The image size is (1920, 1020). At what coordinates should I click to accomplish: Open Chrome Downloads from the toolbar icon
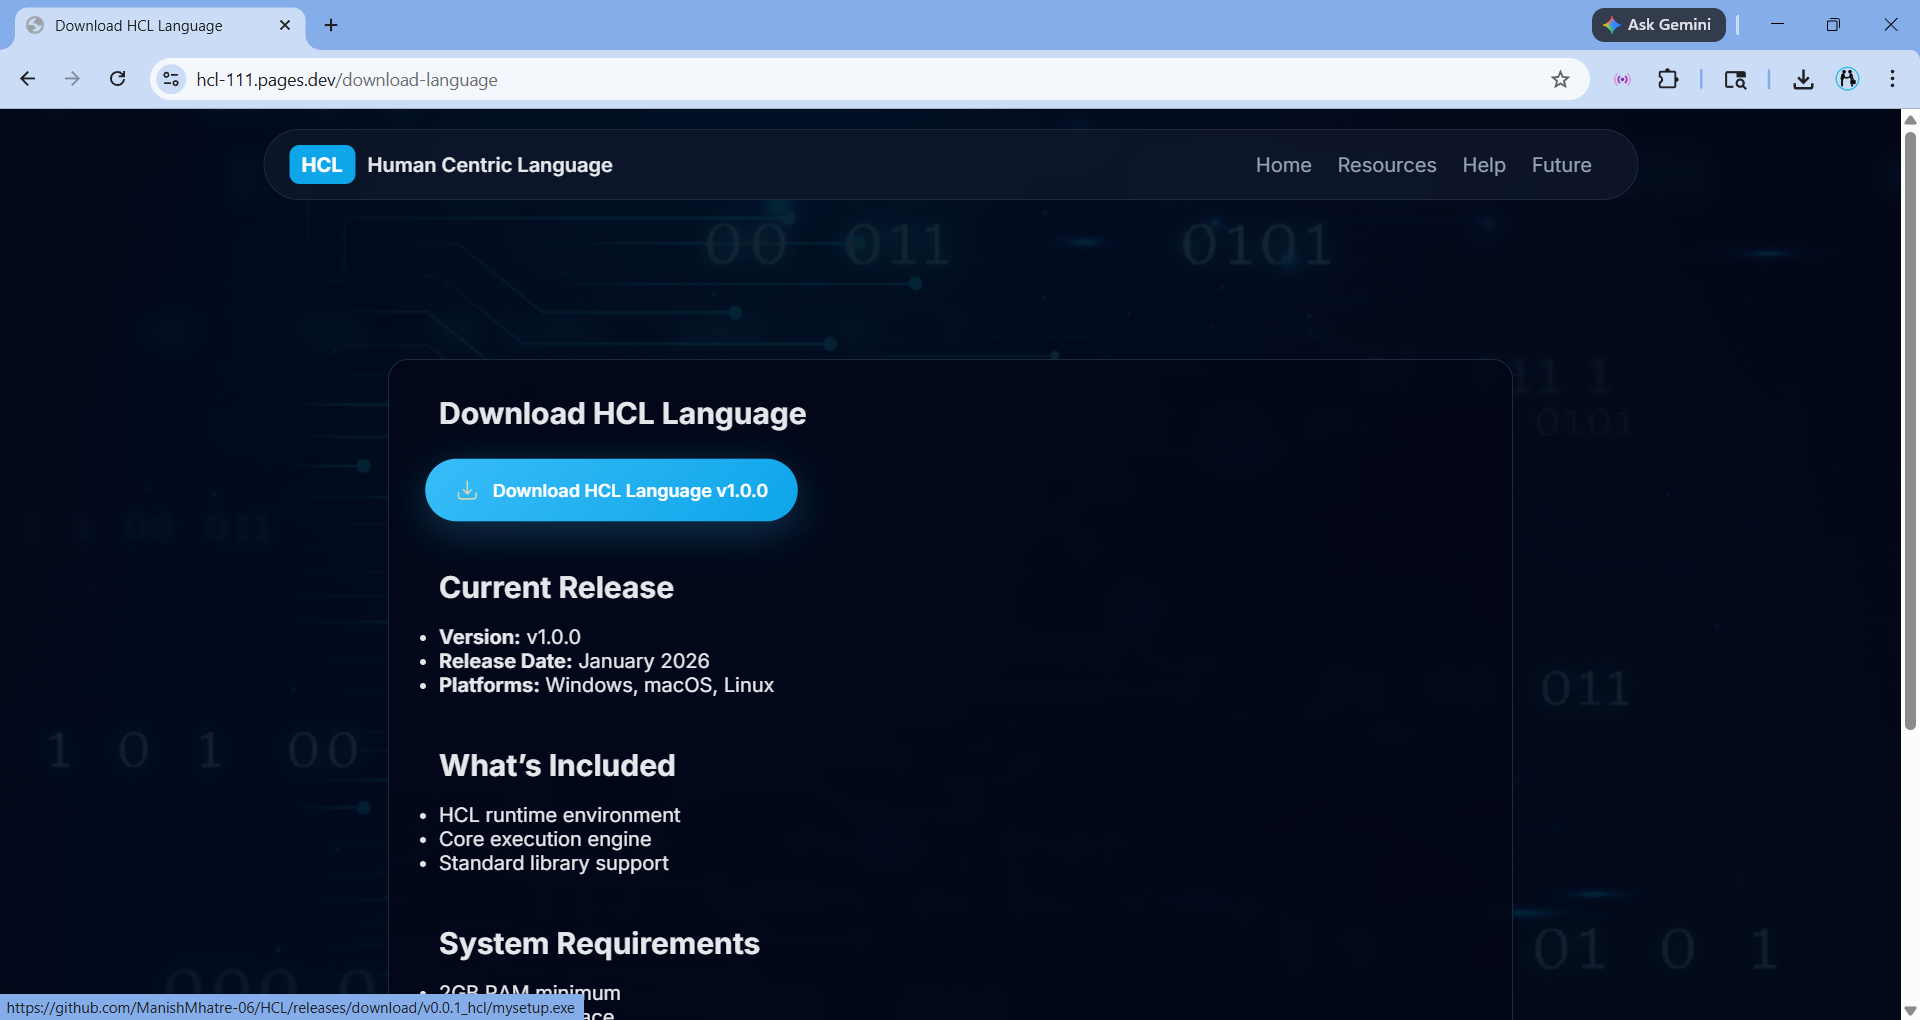pos(1802,79)
